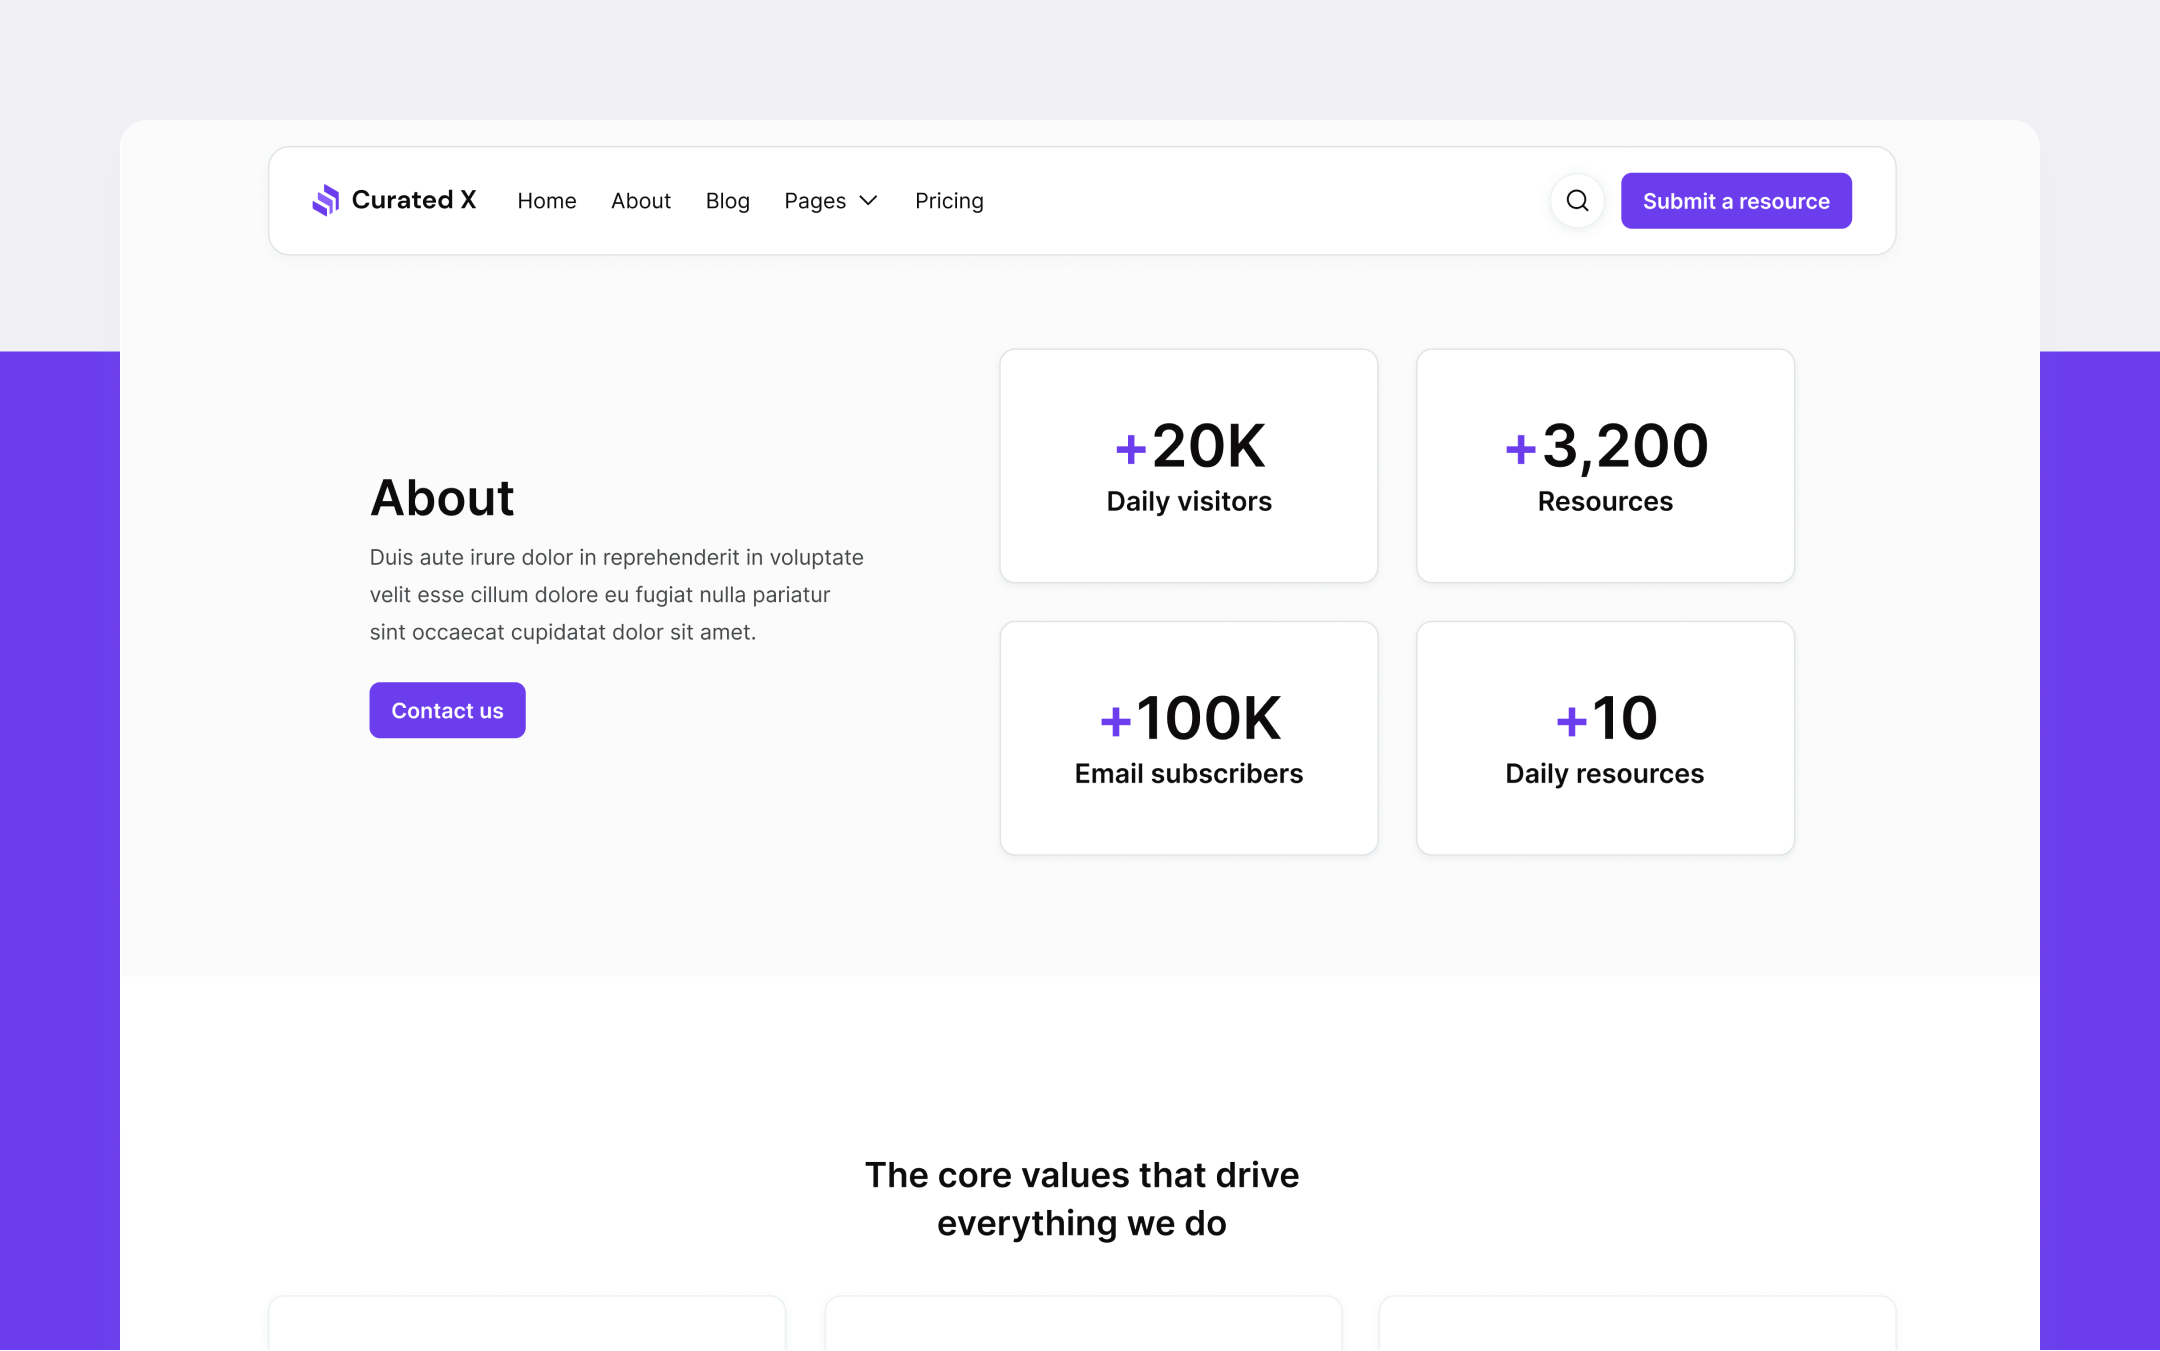The image size is (2160, 1351).
Task: Click the +10 Daily resources card
Action: [x=1604, y=737]
